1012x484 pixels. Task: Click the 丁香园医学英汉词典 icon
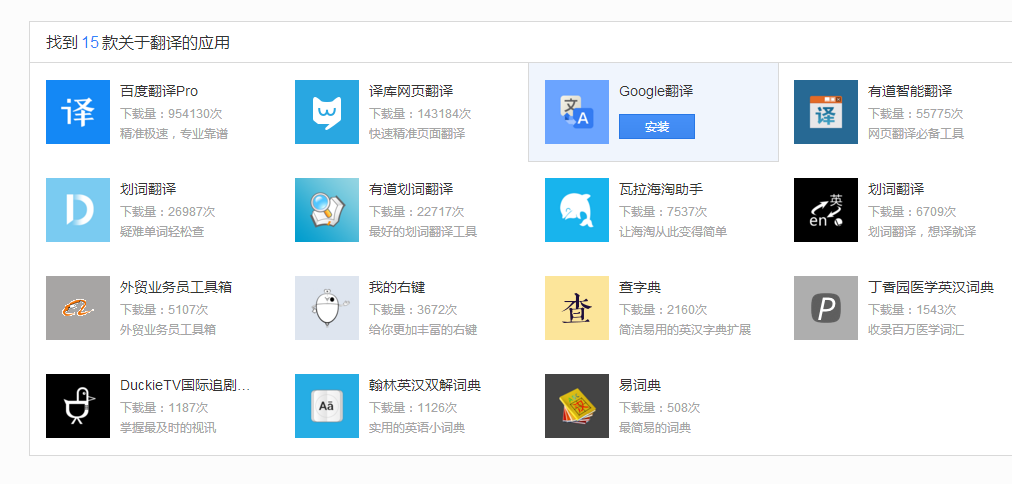point(826,308)
